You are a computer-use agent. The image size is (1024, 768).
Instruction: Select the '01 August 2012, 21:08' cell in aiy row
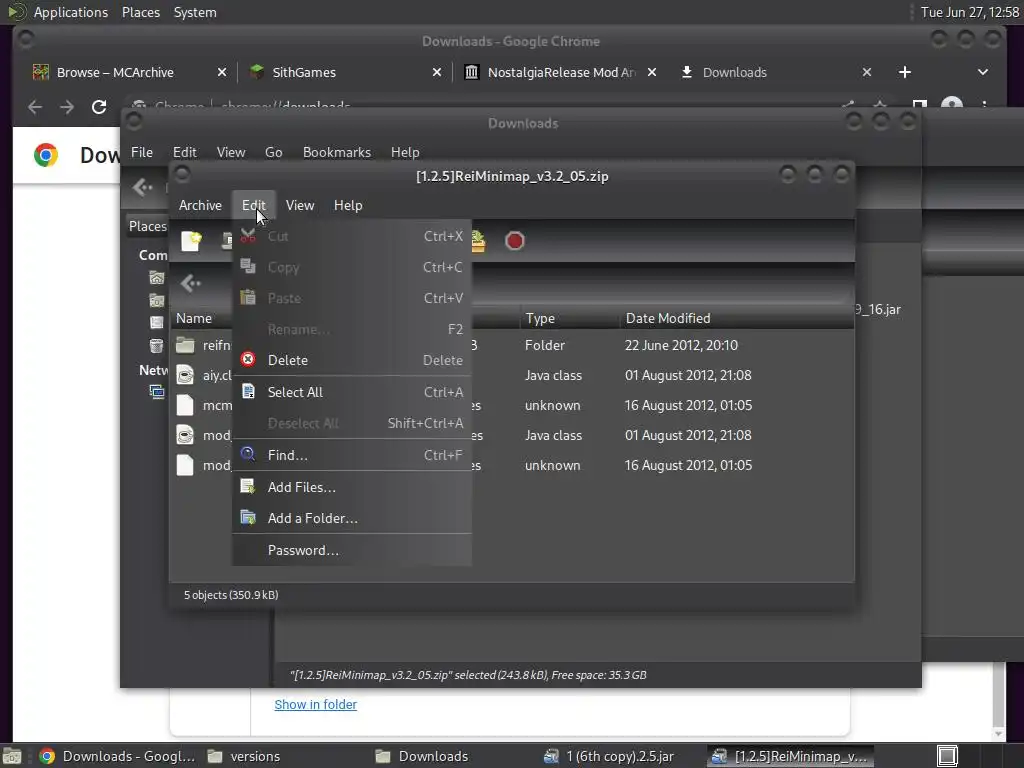tap(688, 376)
